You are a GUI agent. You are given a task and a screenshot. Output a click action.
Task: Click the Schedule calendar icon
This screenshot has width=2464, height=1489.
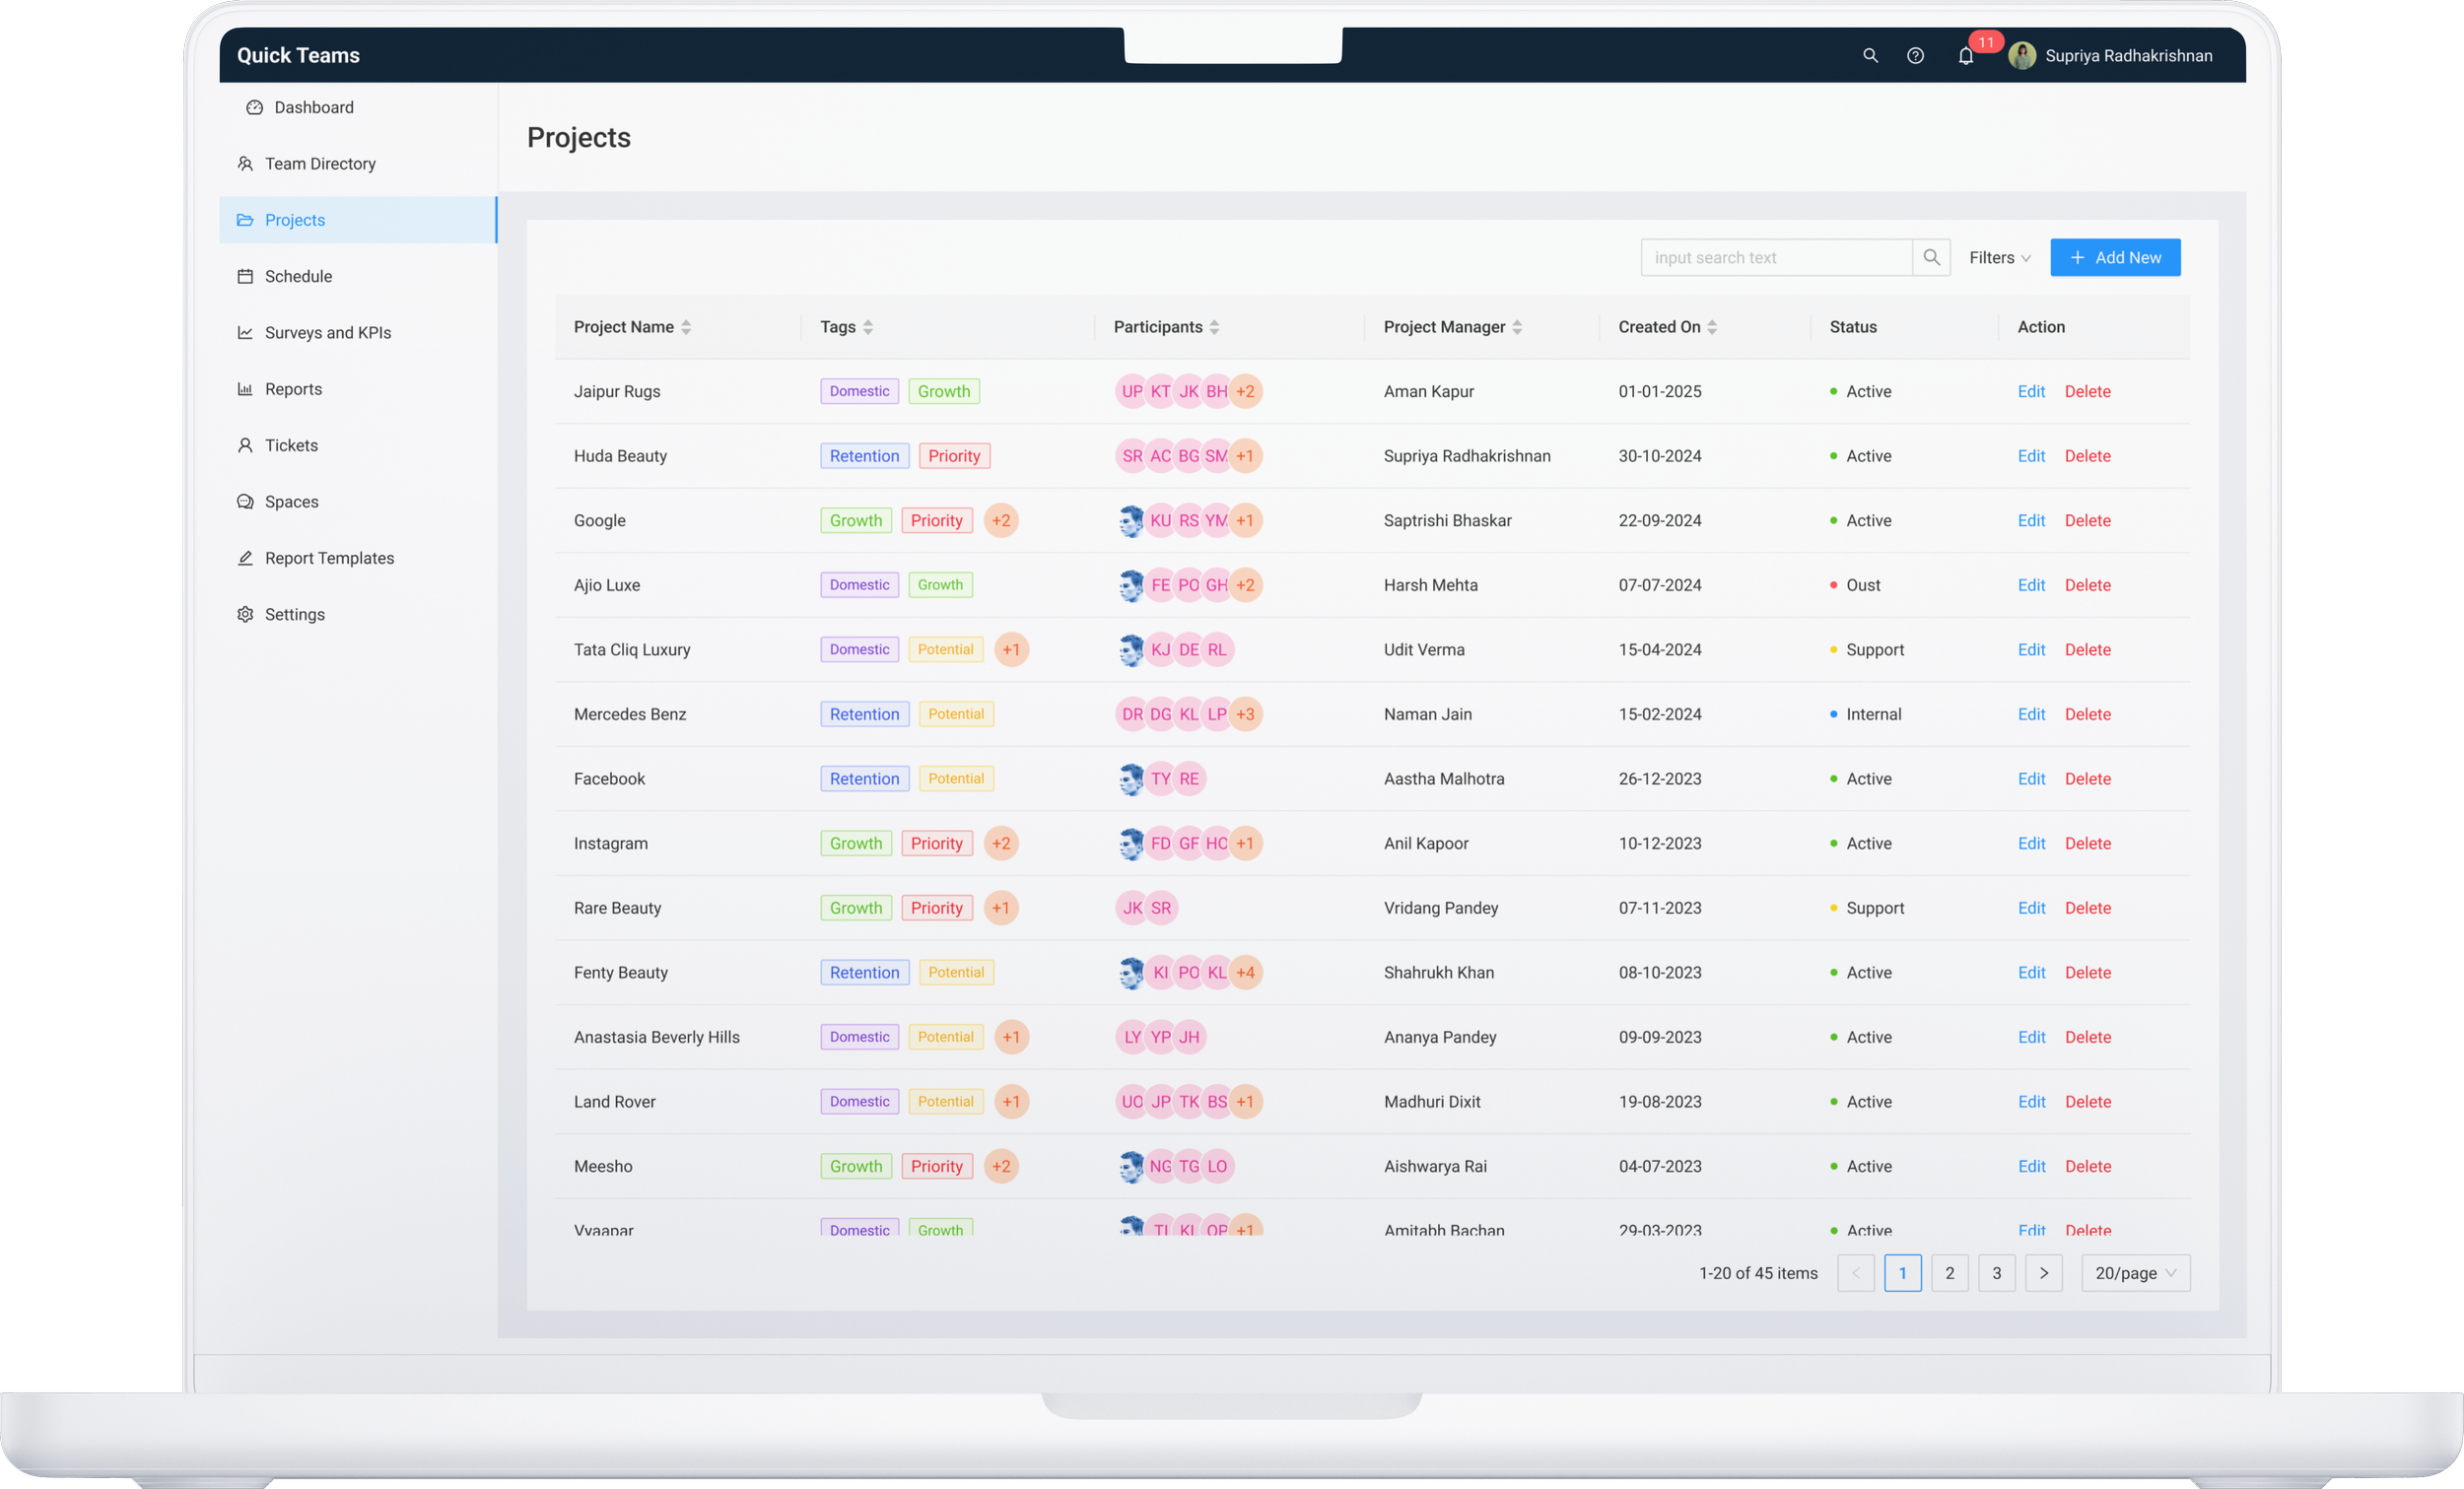pyautogui.click(x=245, y=276)
